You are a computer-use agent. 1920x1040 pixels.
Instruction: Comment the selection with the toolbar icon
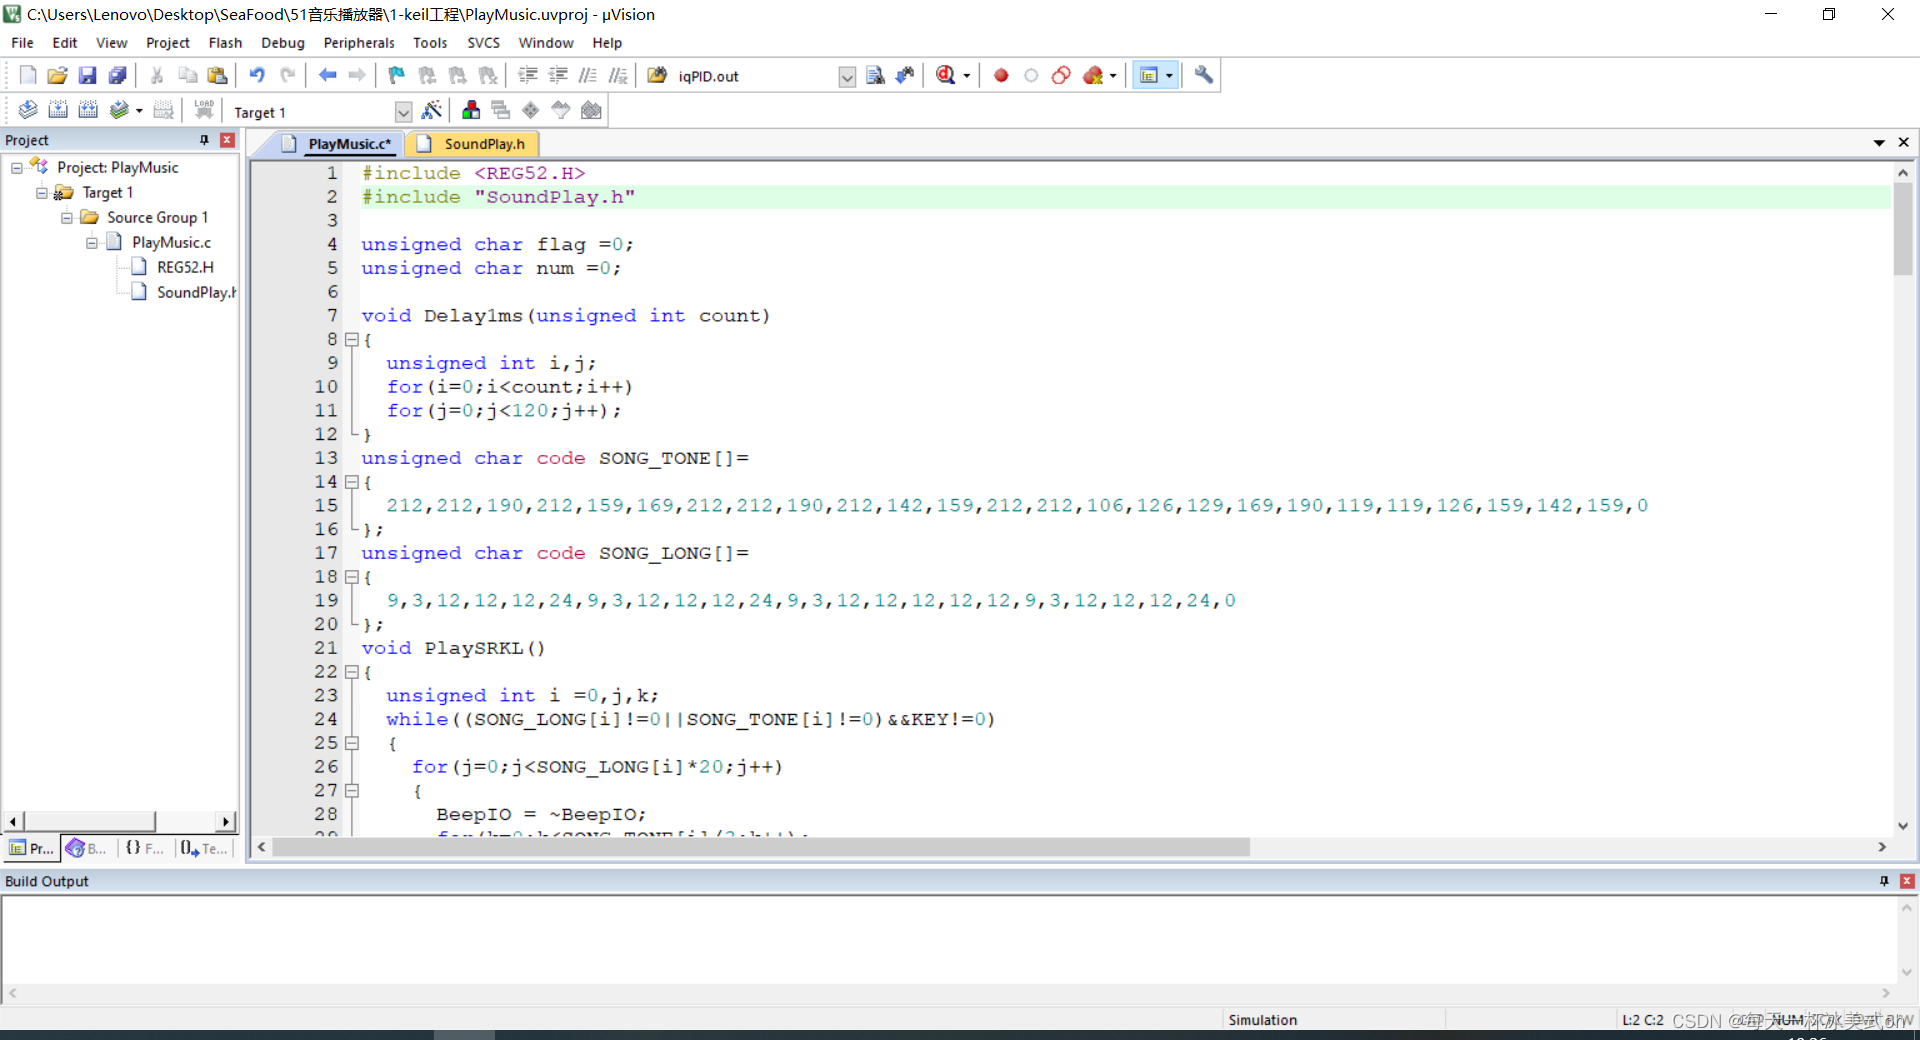point(588,75)
